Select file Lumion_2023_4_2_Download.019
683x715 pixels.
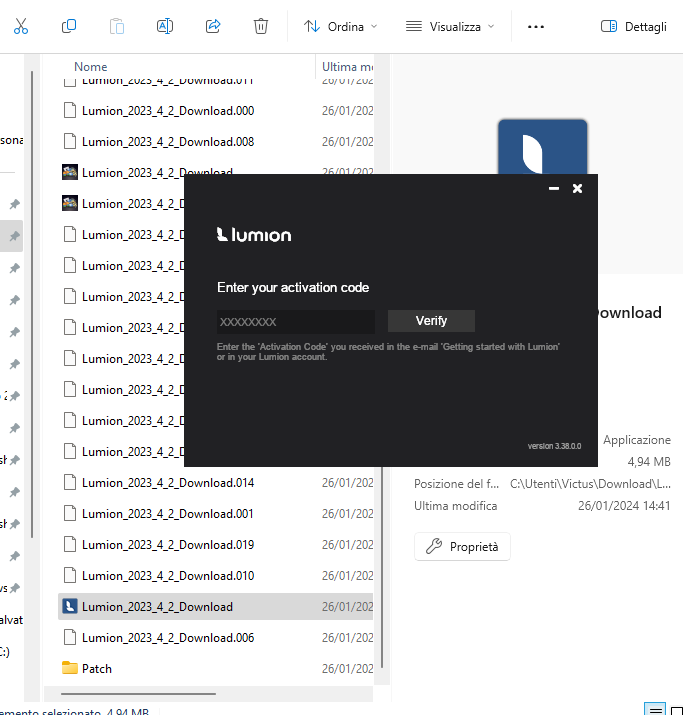pos(168,545)
